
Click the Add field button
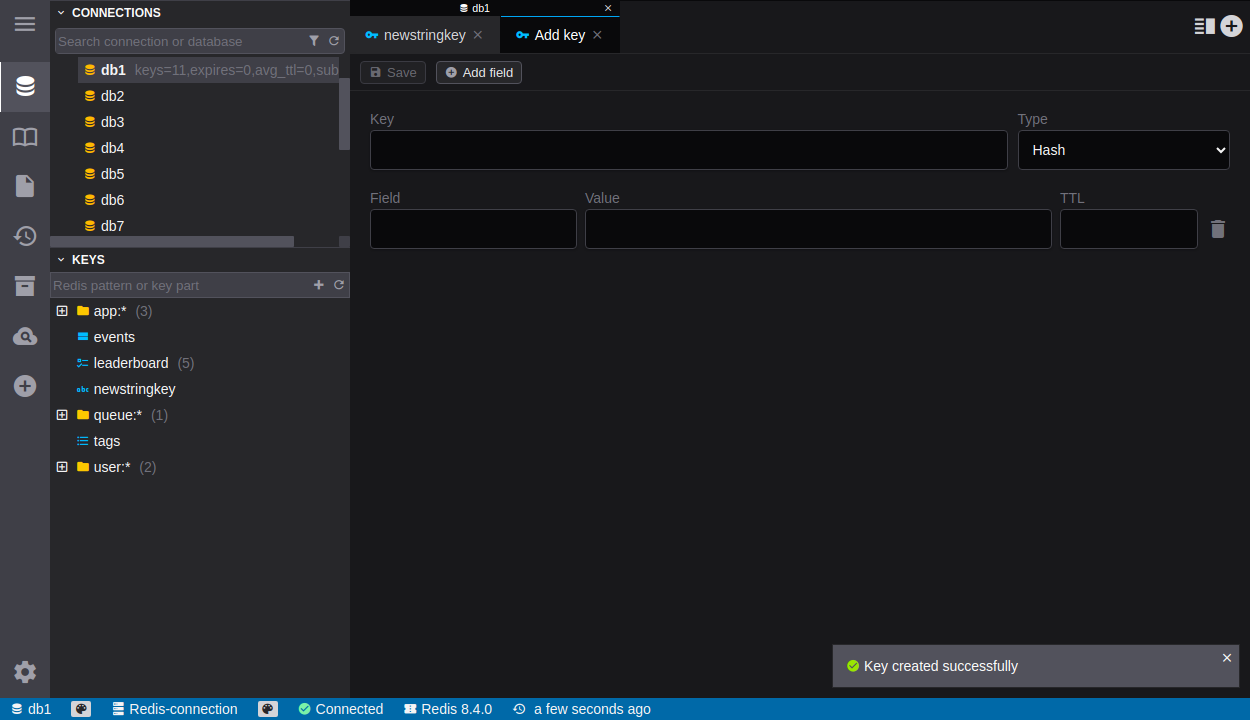coord(479,73)
